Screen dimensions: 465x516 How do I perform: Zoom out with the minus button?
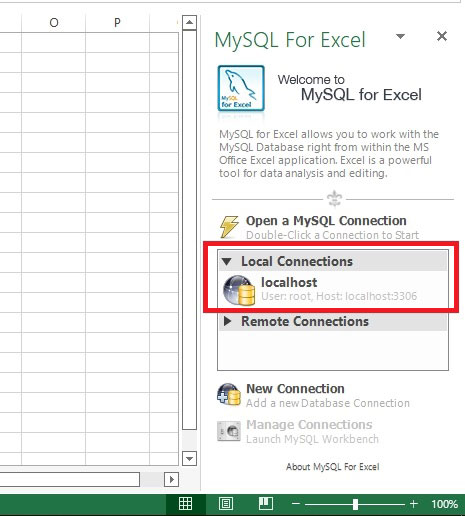296,504
